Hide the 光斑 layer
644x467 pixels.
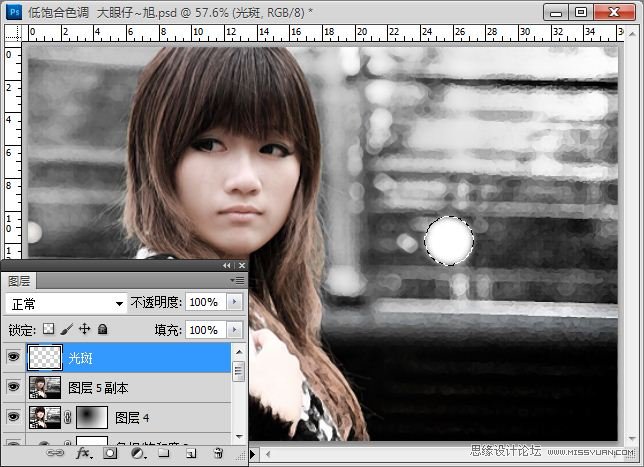(x=14, y=357)
